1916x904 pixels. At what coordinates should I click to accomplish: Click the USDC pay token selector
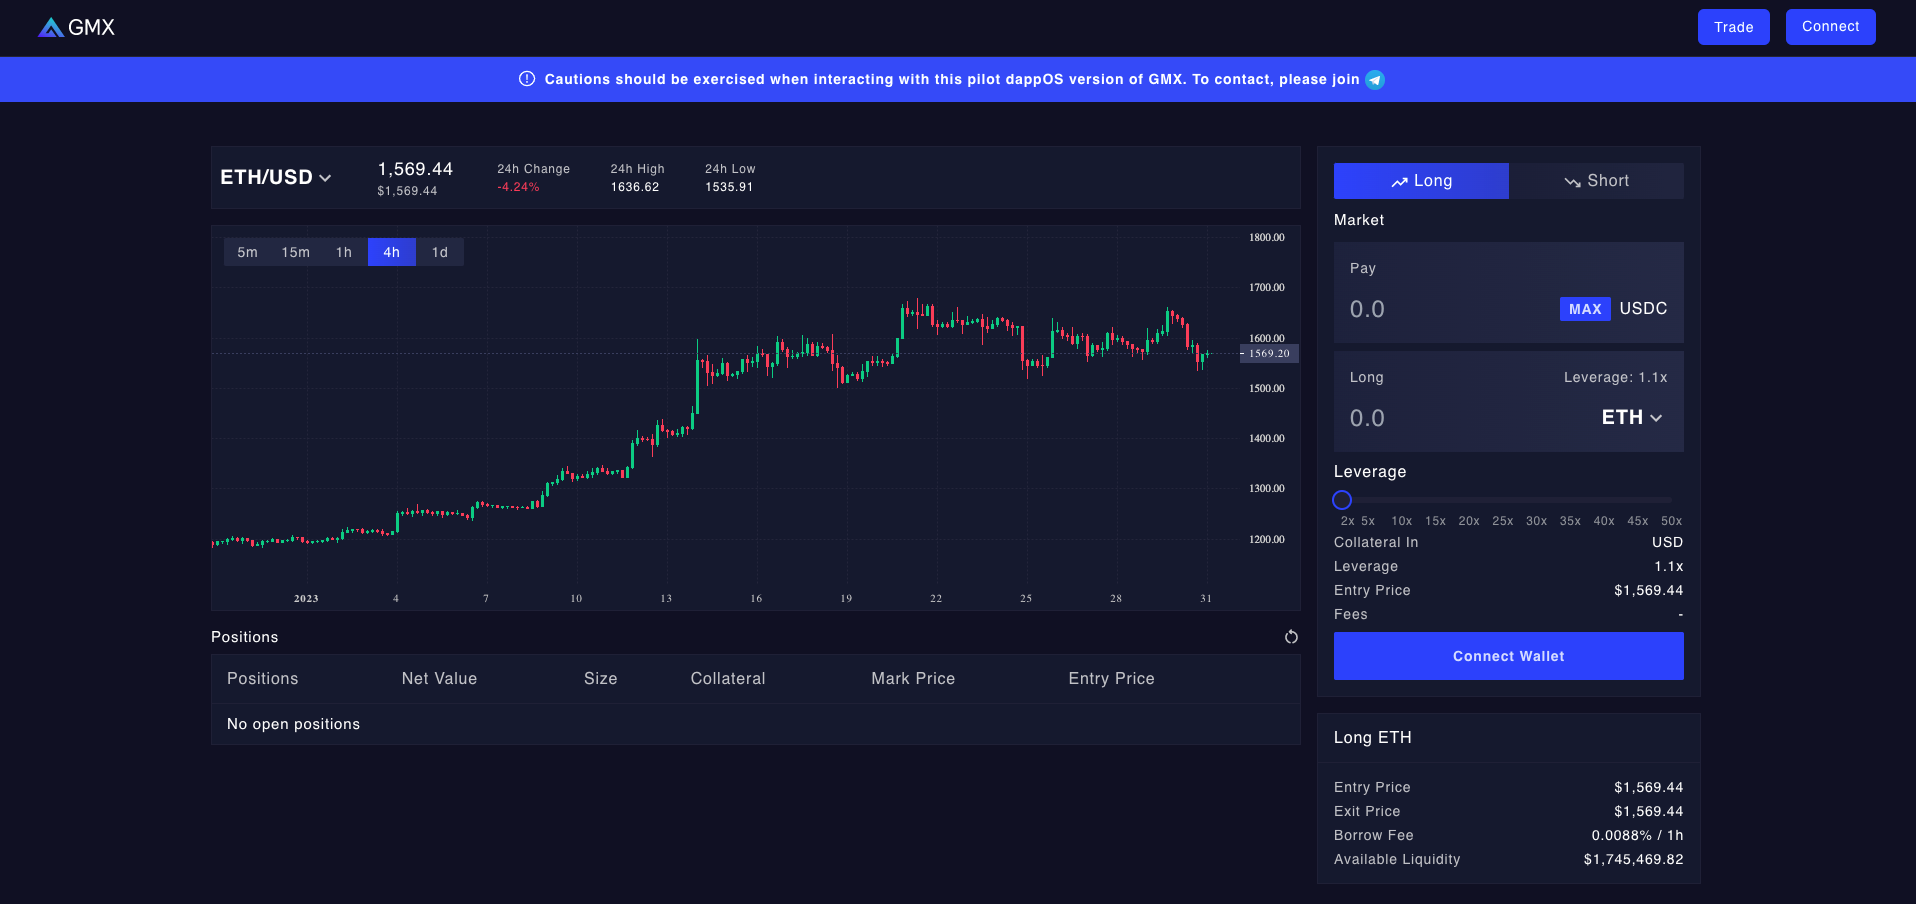pos(1643,309)
